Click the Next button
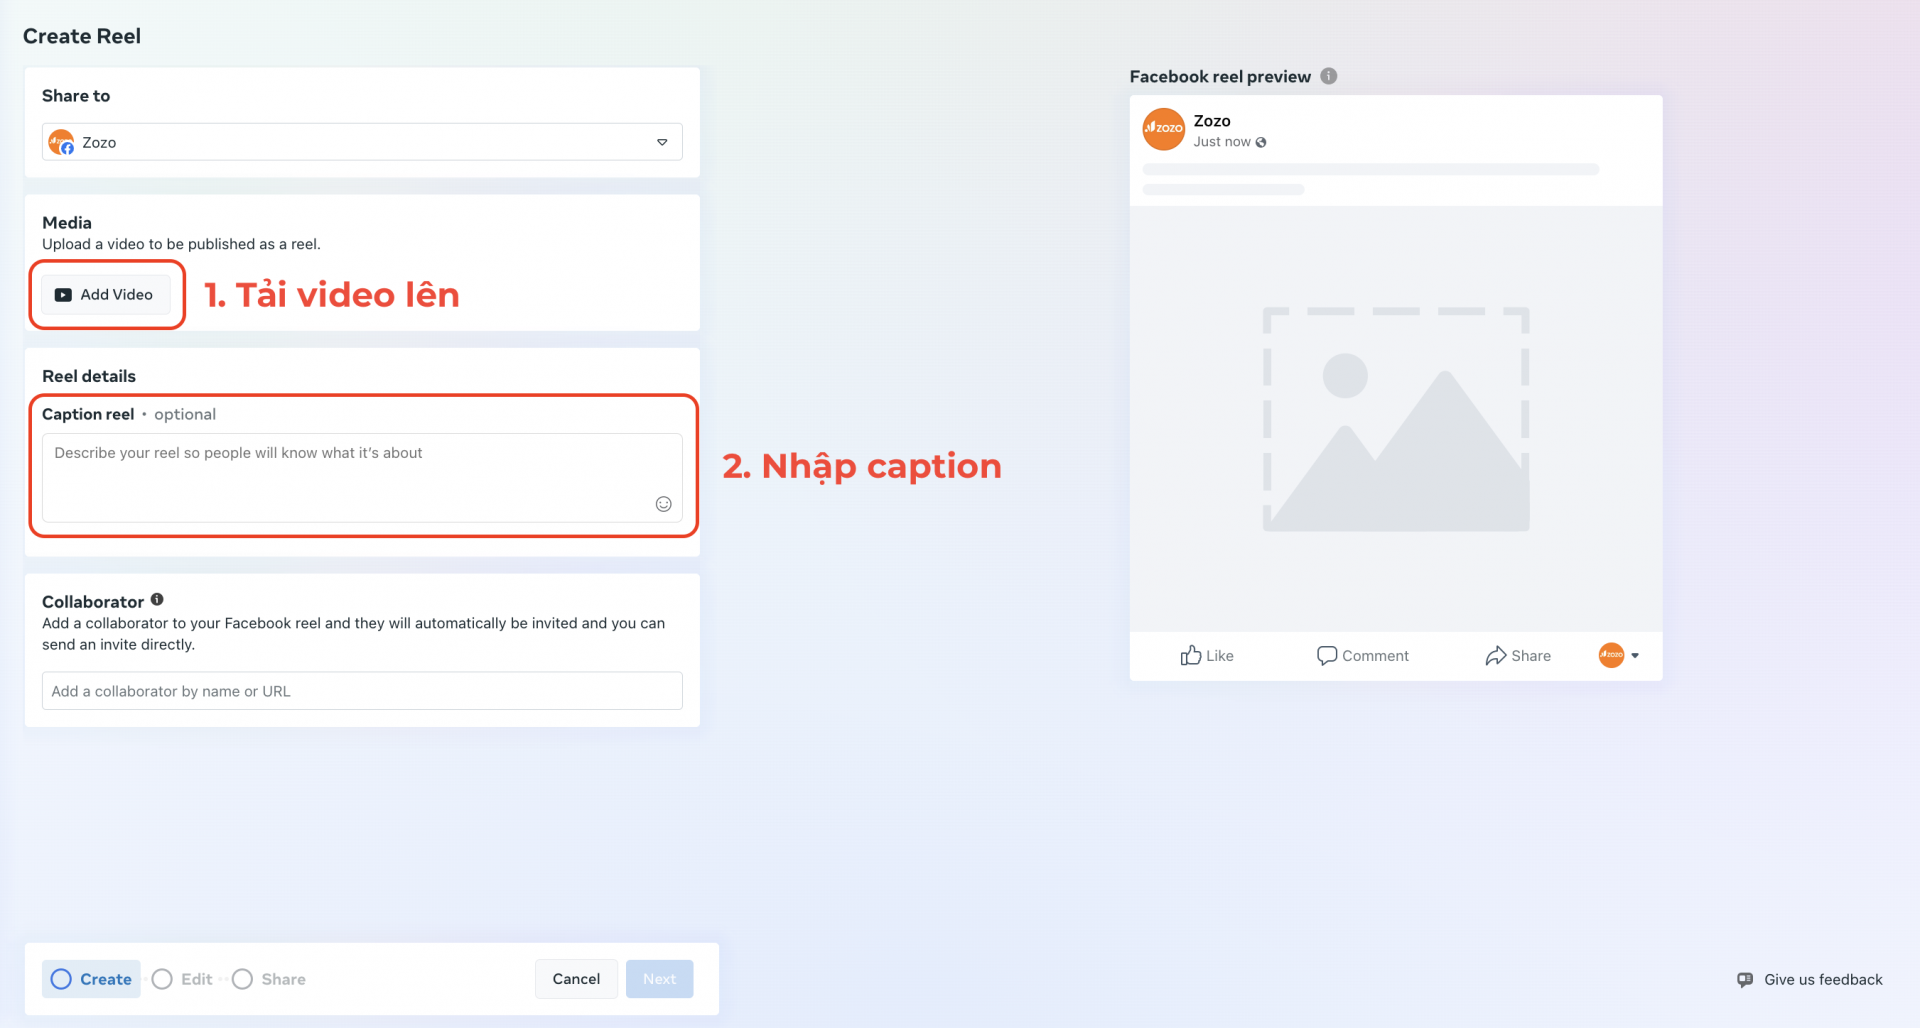Viewport: 1920px width, 1028px height. pyautogui.click(x=659, y=979)
